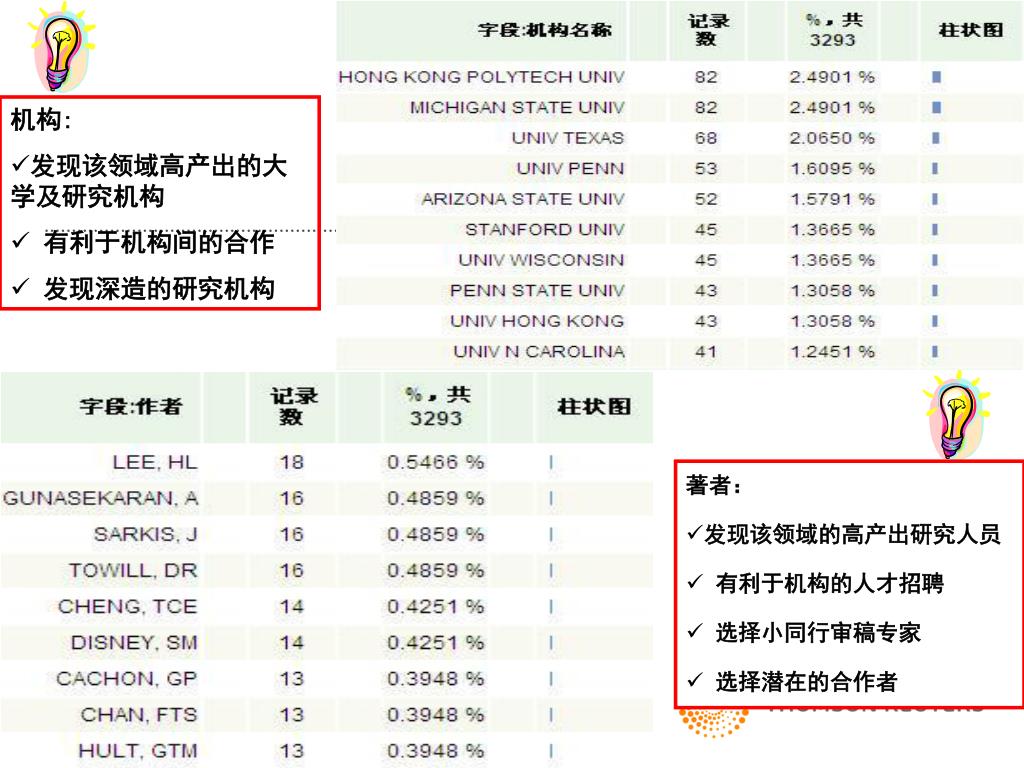
Task: Click the 字段:机构名称 column header
Action: [x=545, y=30]
